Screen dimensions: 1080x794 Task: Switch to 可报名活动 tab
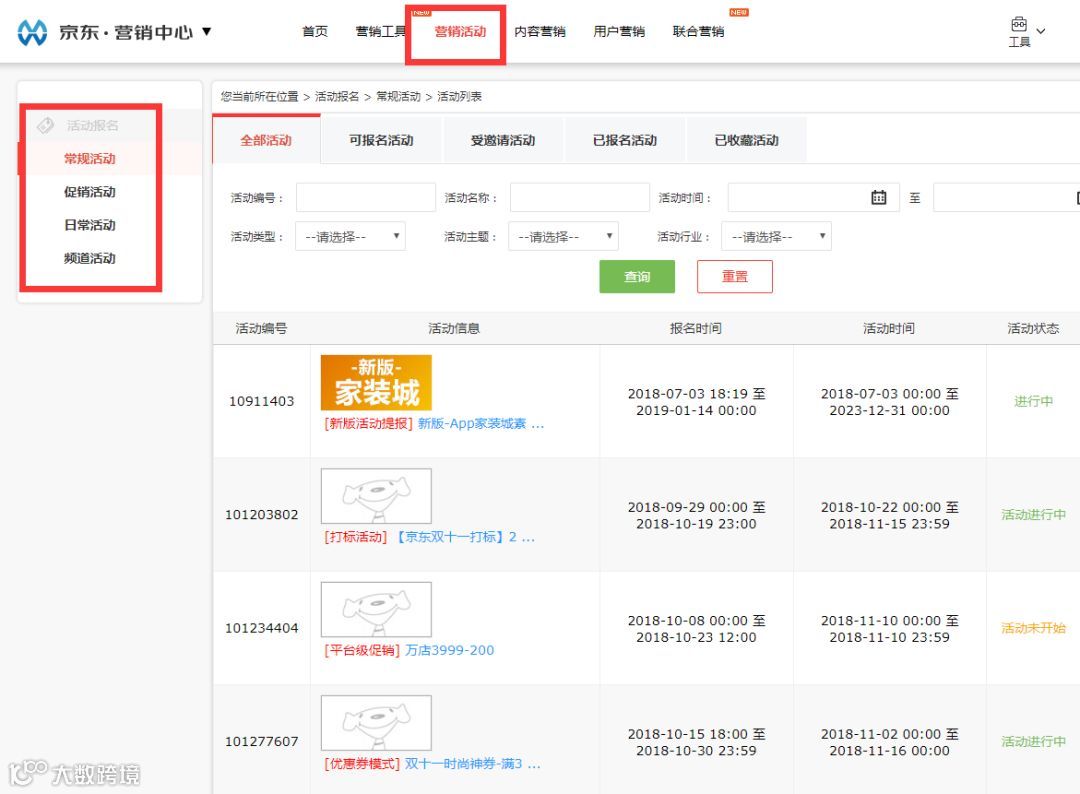(x=381, y=140)
